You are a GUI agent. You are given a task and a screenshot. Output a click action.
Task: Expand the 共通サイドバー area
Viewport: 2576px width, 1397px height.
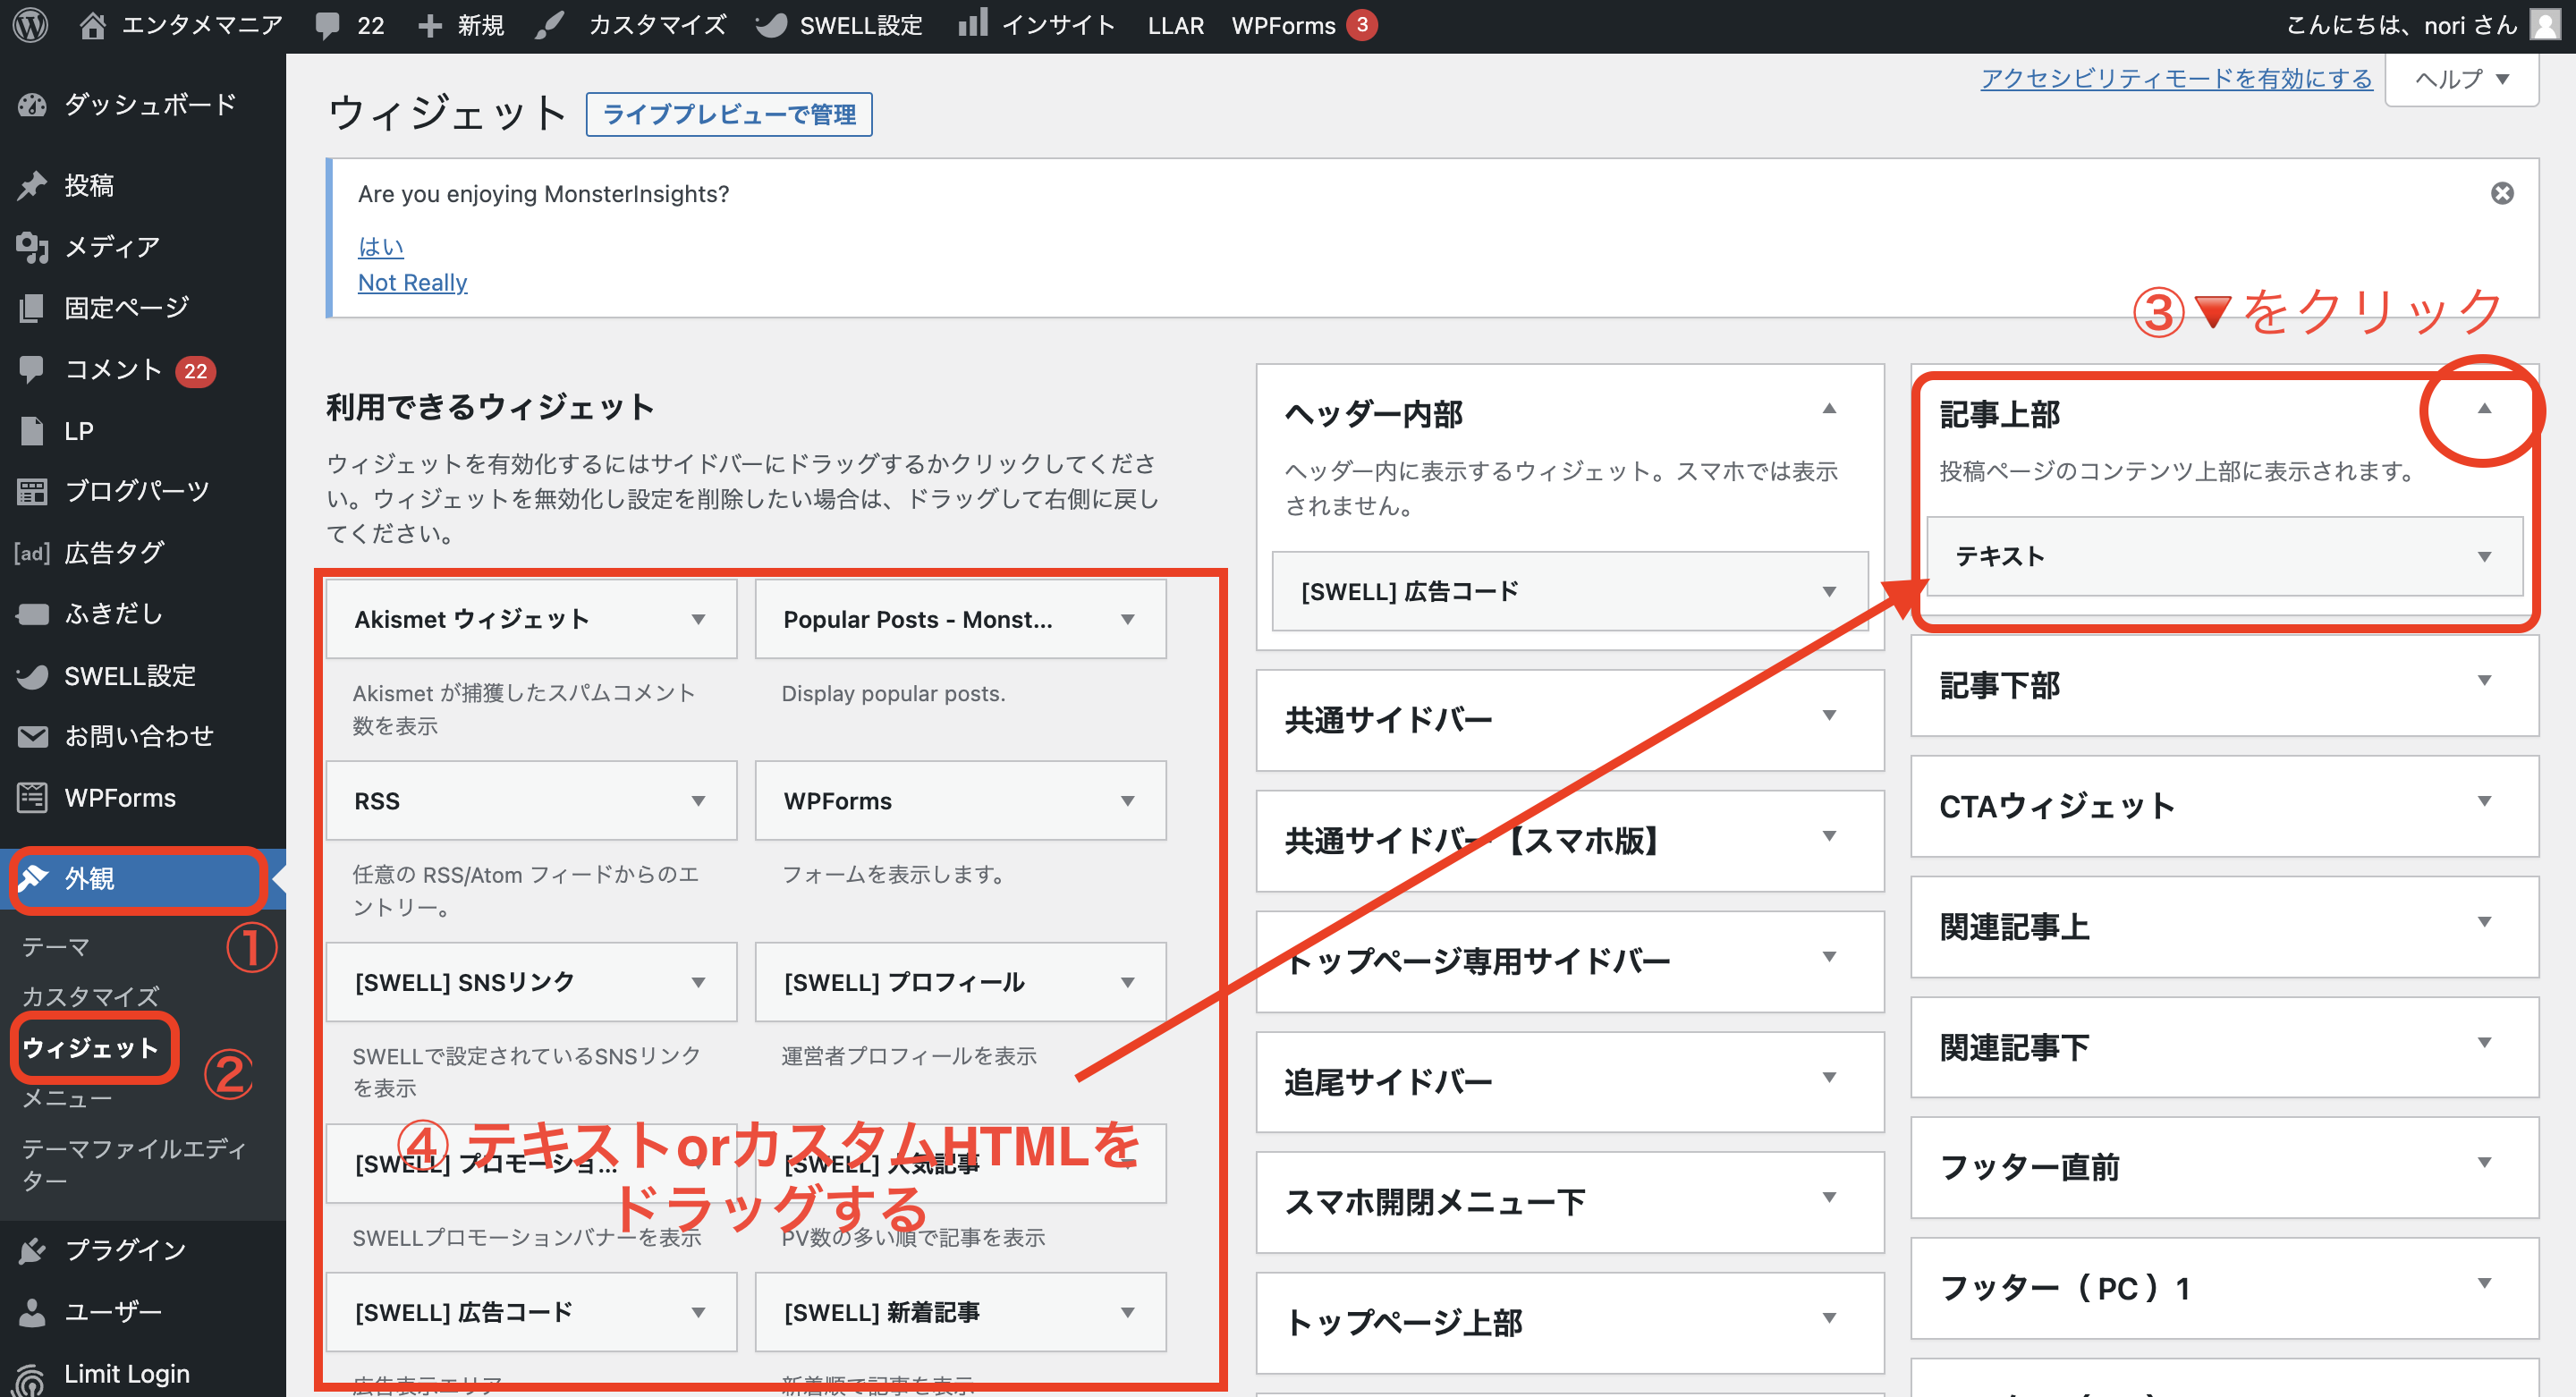[x=1829, y=716]
